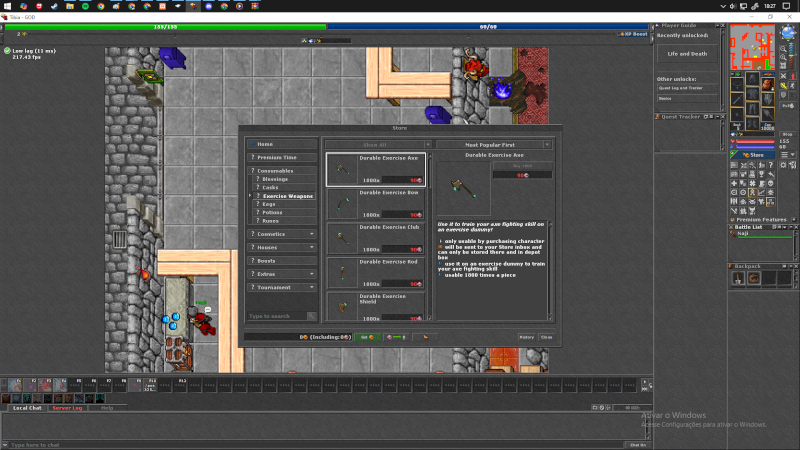Toggle the crossed swords combat mode icon
The height and width of the screenshot is (450, 800).
[784, 76]
